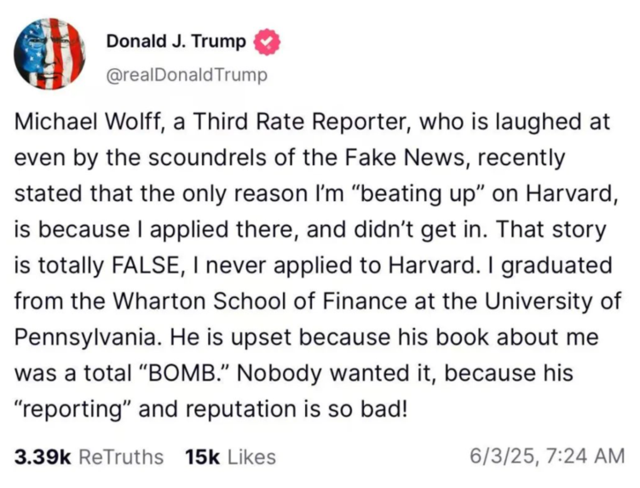
Task: Open the Donald J. Trump display name
Action: (x=176, y=41)
